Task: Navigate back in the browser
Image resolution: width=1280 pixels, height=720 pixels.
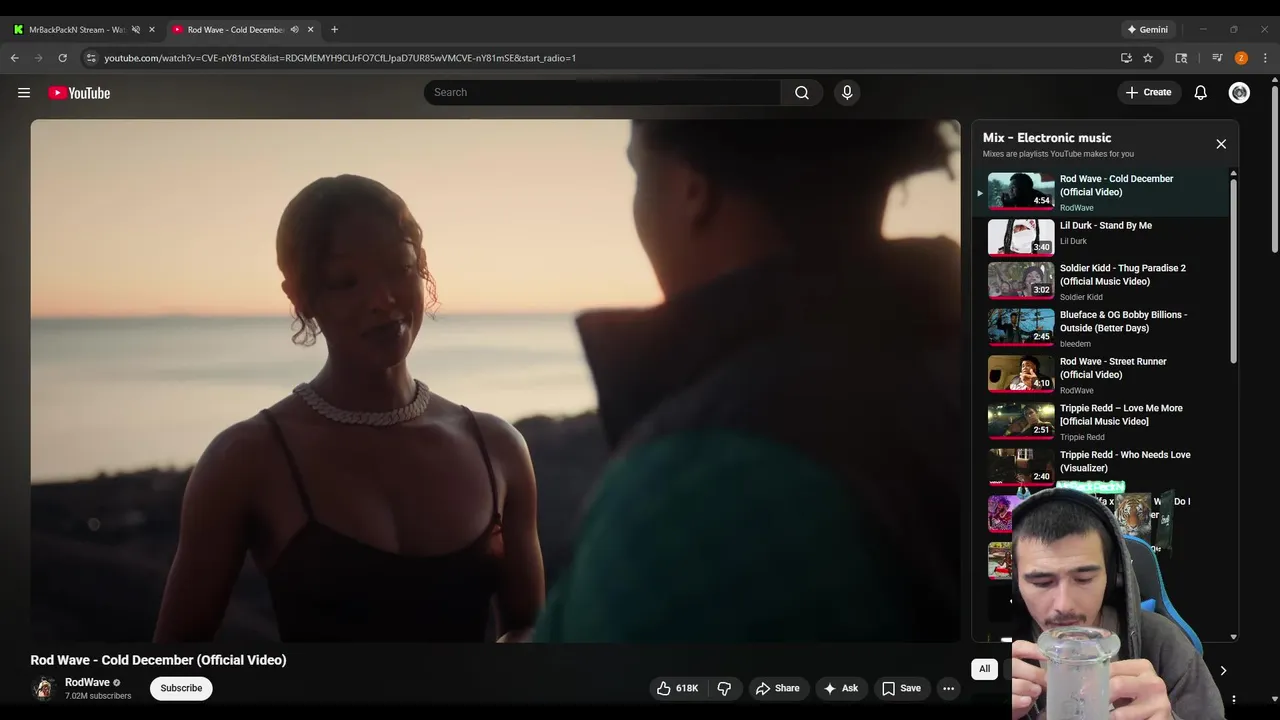Action: 14,58
